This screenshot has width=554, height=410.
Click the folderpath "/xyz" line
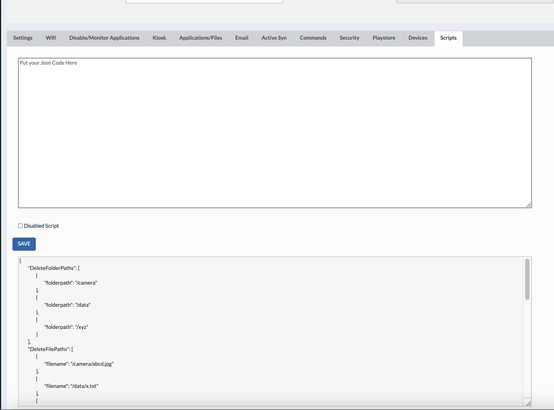point(66,327)
